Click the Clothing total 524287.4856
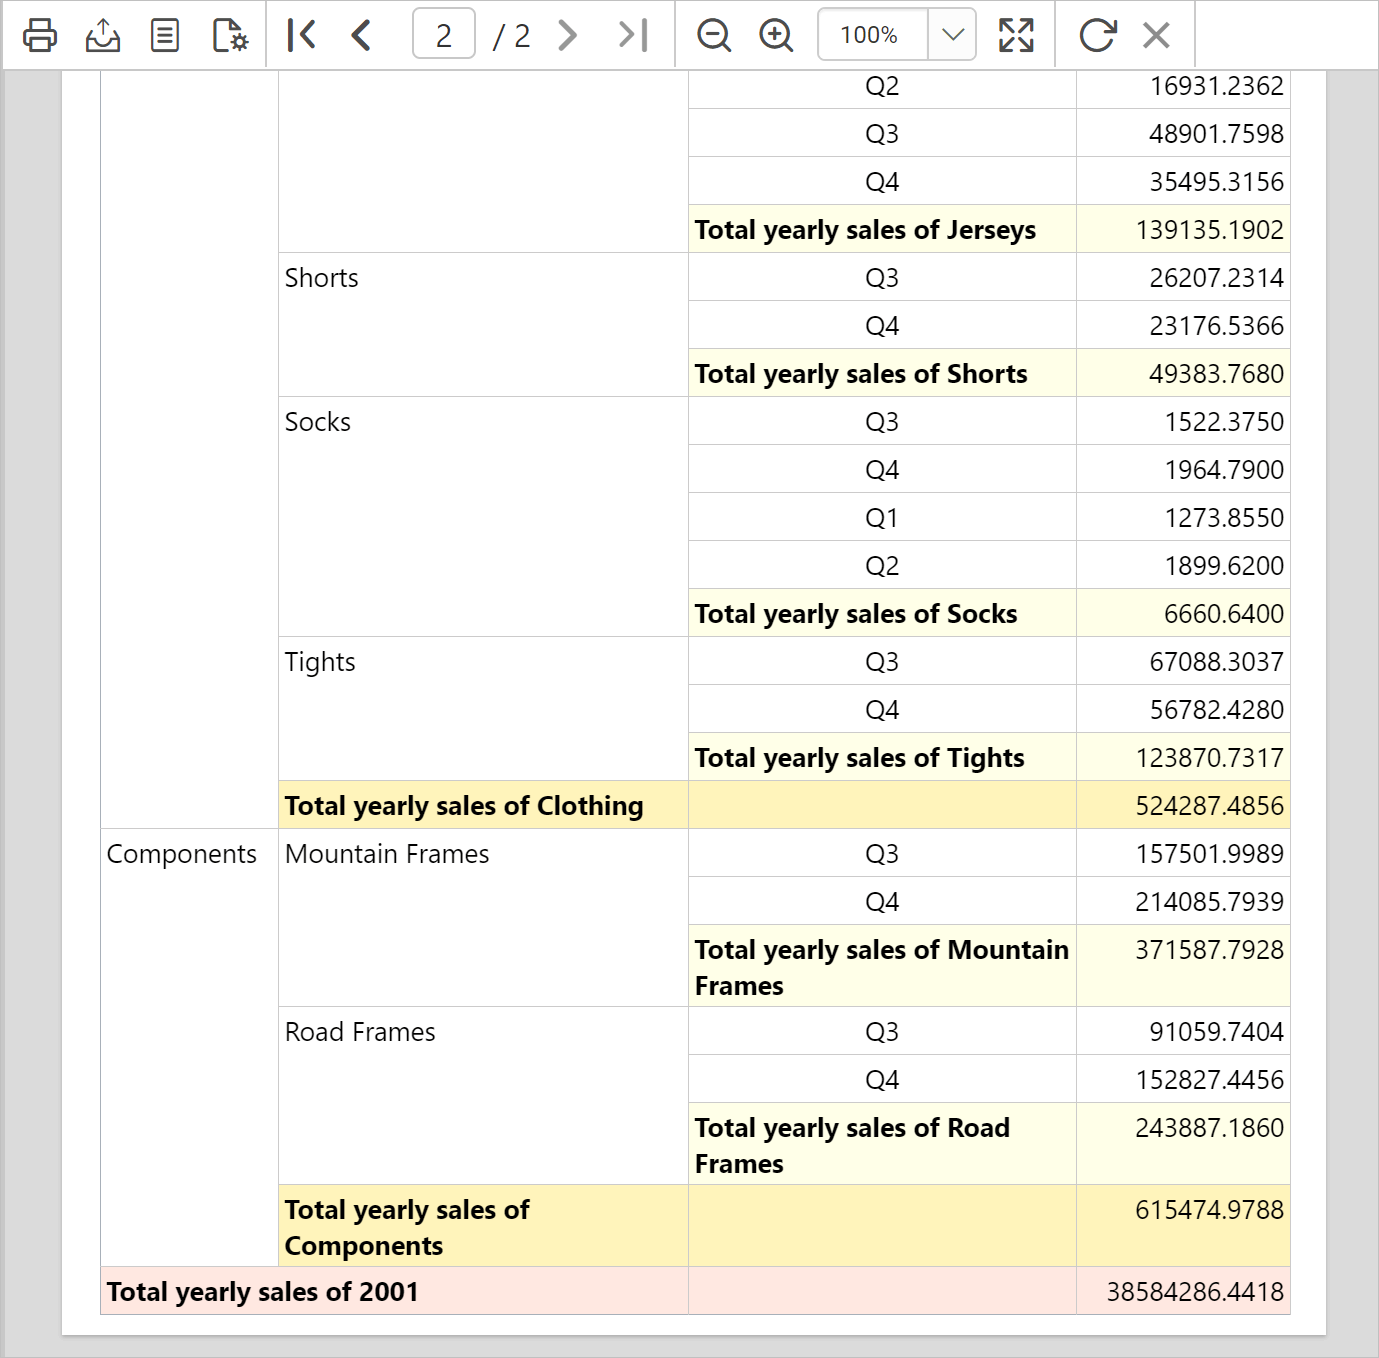The width and height of the screenshot is (1379, 1358). coord(1184,805)
